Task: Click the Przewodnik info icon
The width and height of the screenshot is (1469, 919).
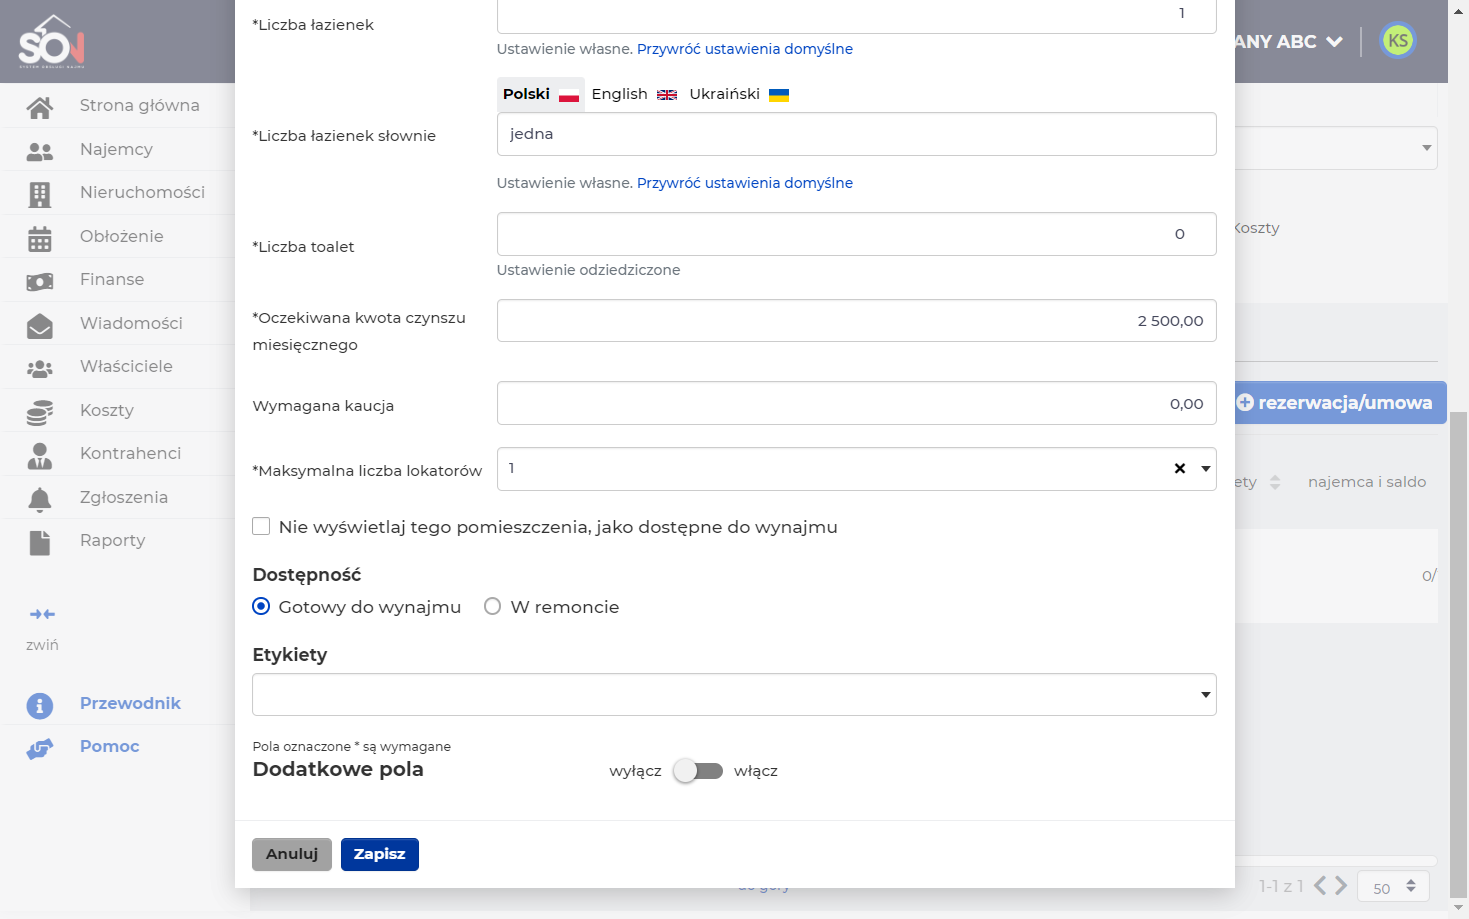Action: point(40,705)
